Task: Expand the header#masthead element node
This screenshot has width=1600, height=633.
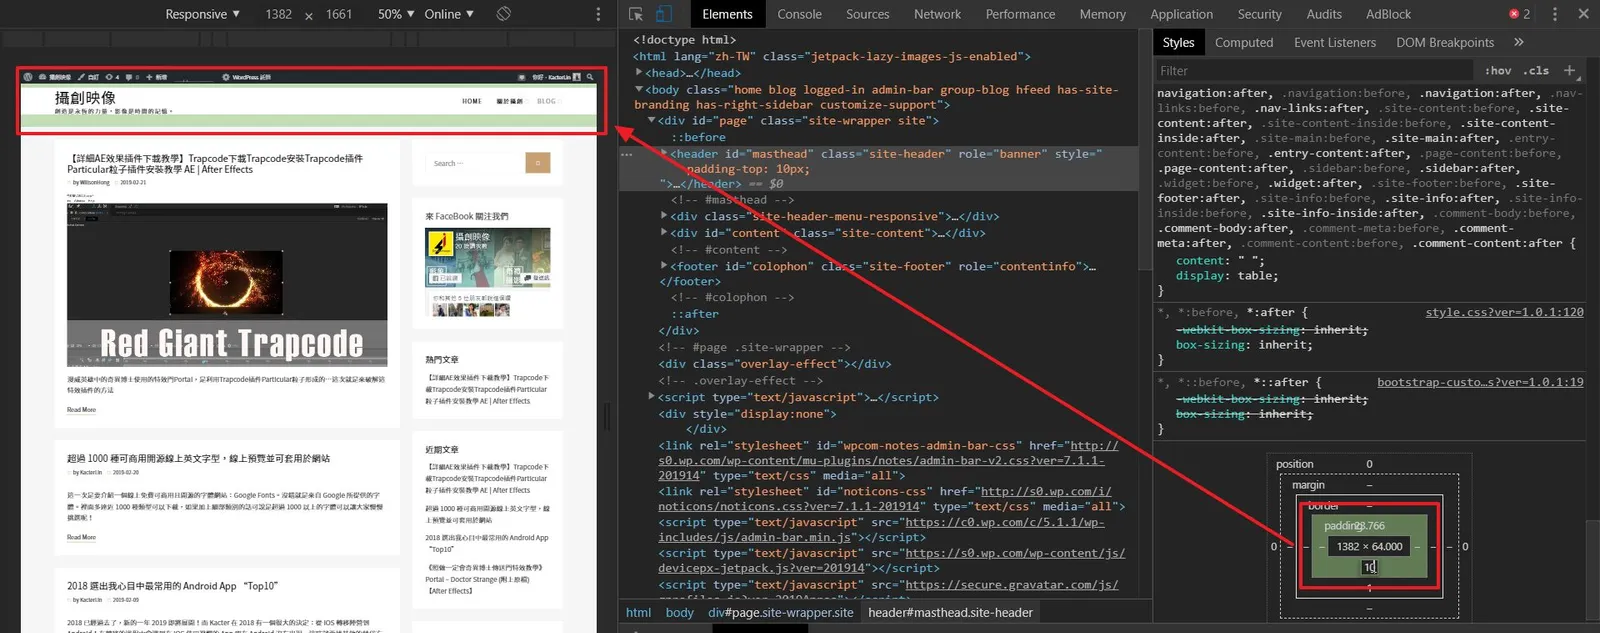Action: point(663,154)
